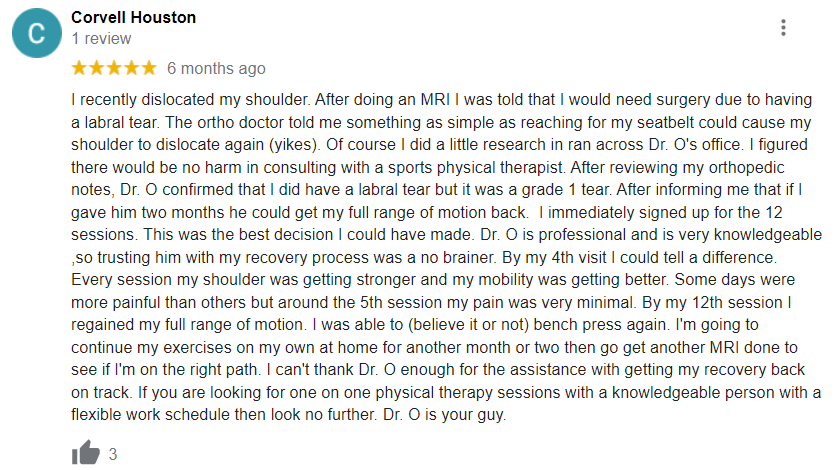Open Corvell Houston's profile name link
The image size is (838, 470).
point(134,17)
